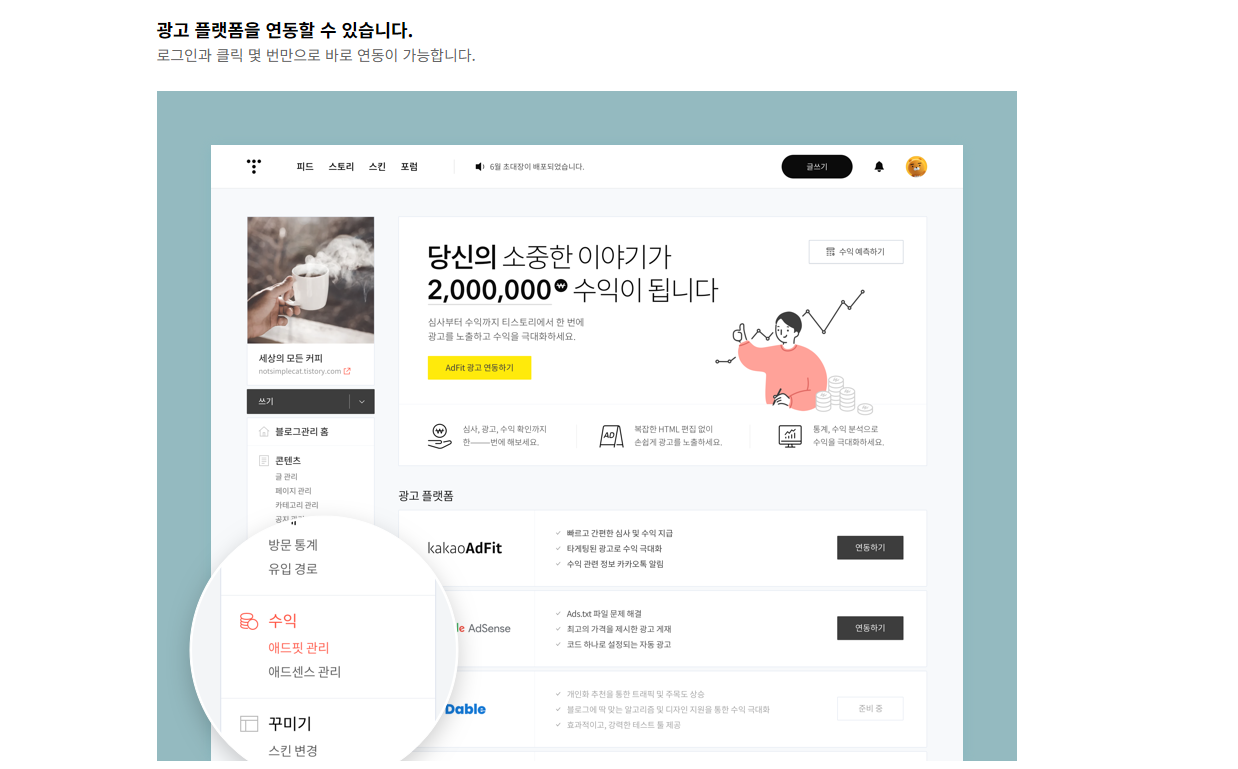
Task: Click AdFit 광고 연동하기 yellow button
Action: [x=479, y=368]
